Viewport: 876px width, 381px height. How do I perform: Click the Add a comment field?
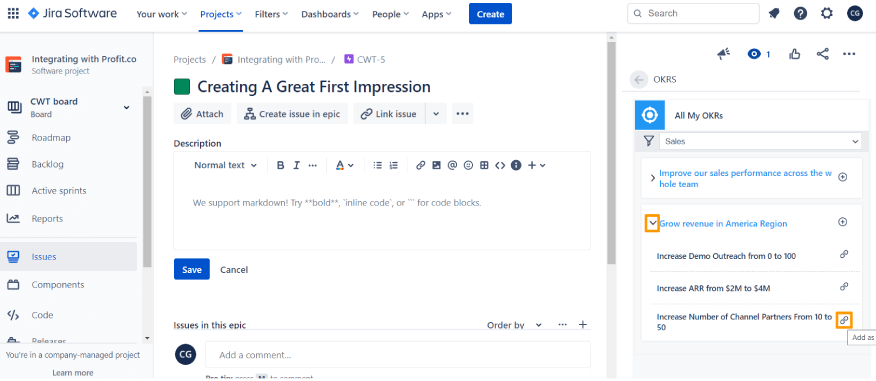(x=398, y=355)
